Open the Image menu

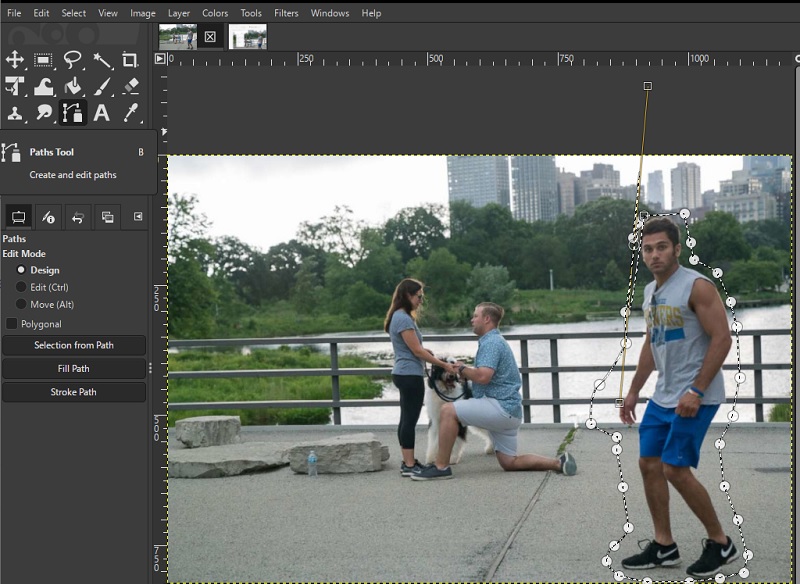pos(143,13)
